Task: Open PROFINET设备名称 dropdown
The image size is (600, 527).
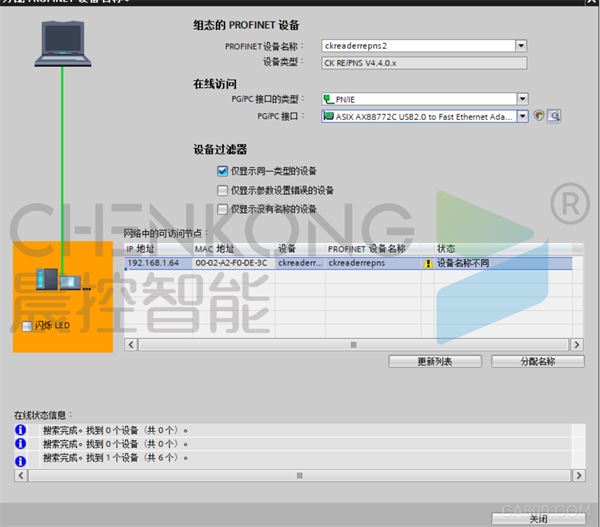Action: pos(521,46)
